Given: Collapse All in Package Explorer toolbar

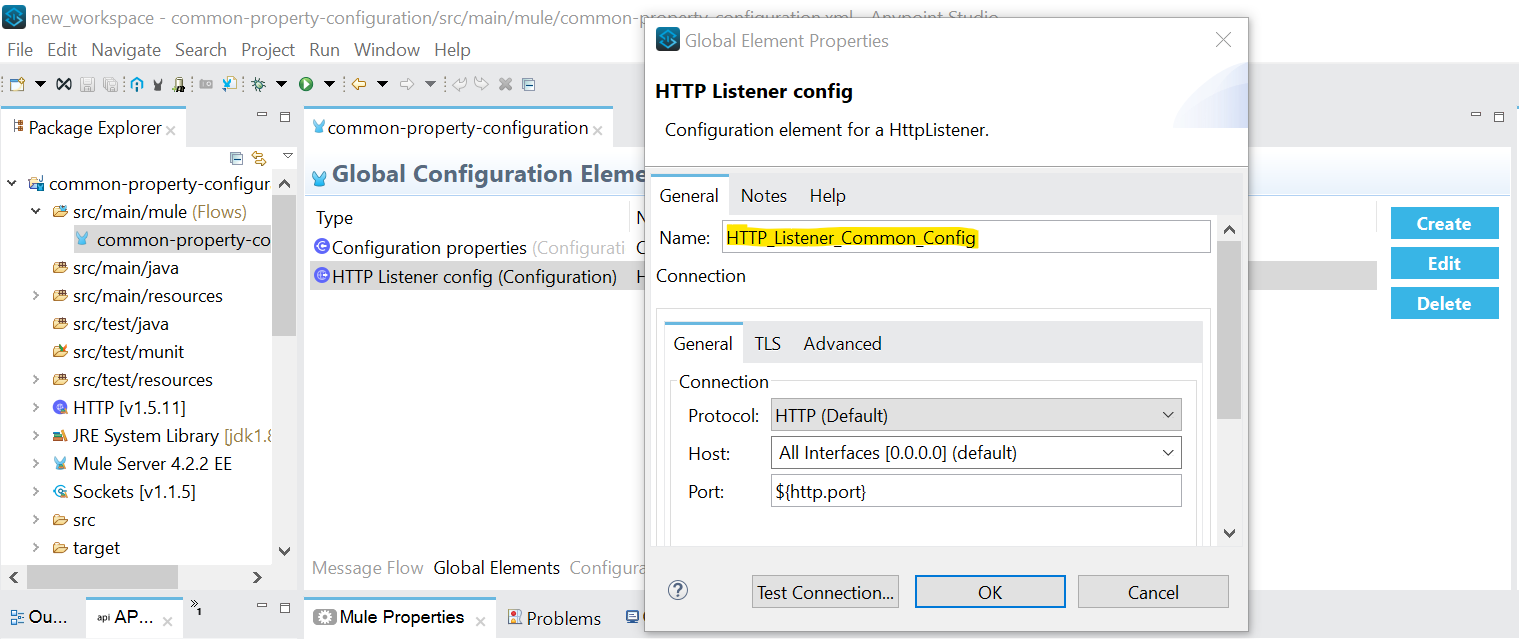Looking at the screenshot, I should (x=237, y=158).
